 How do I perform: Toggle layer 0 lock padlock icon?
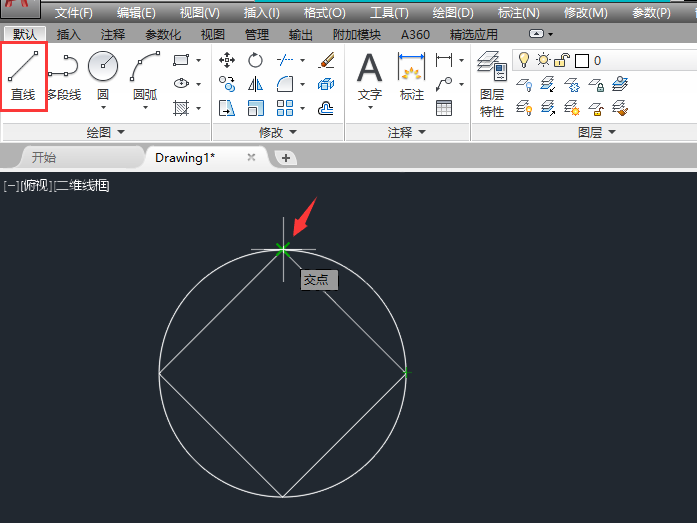(562, 60)
